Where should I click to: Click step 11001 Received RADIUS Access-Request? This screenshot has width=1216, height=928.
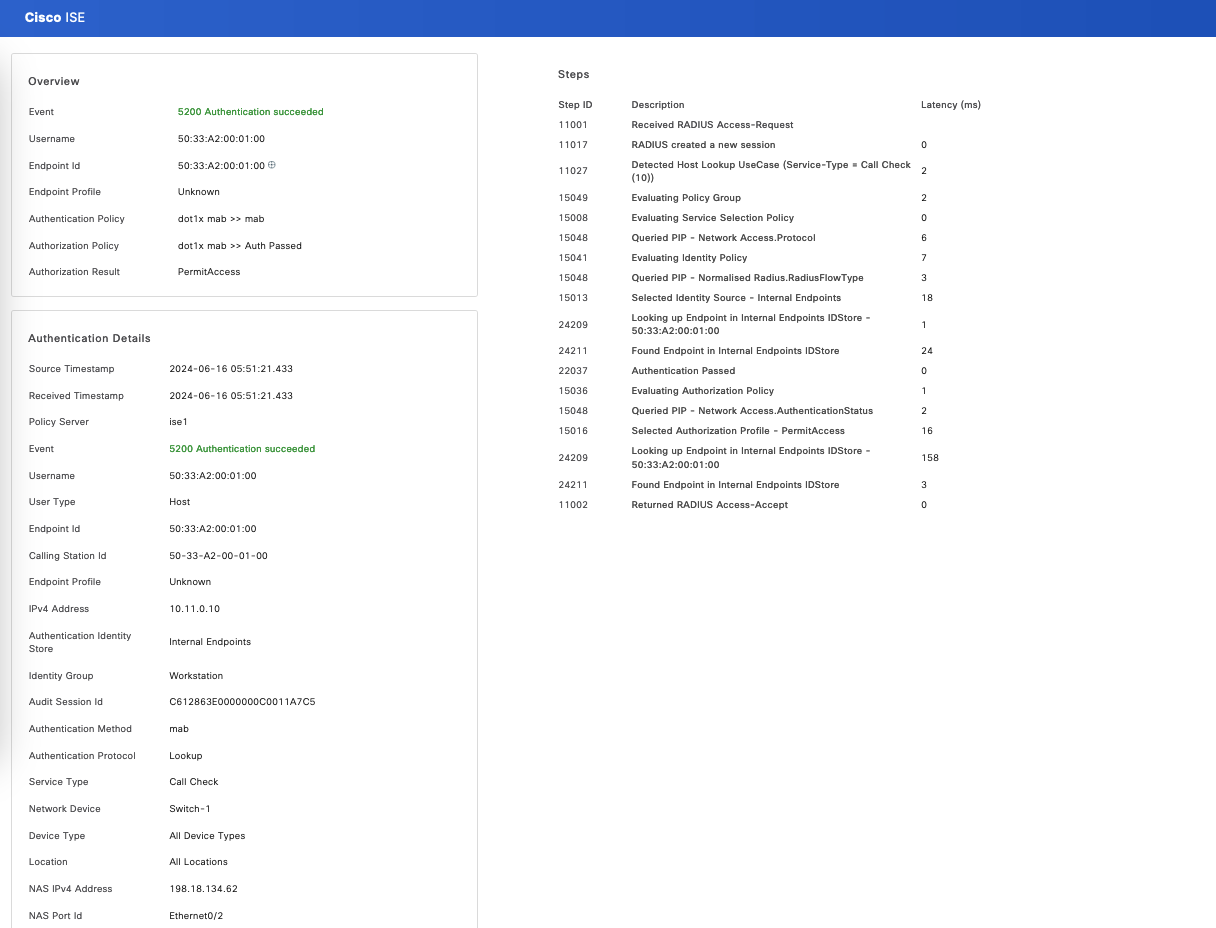(712, 125)
